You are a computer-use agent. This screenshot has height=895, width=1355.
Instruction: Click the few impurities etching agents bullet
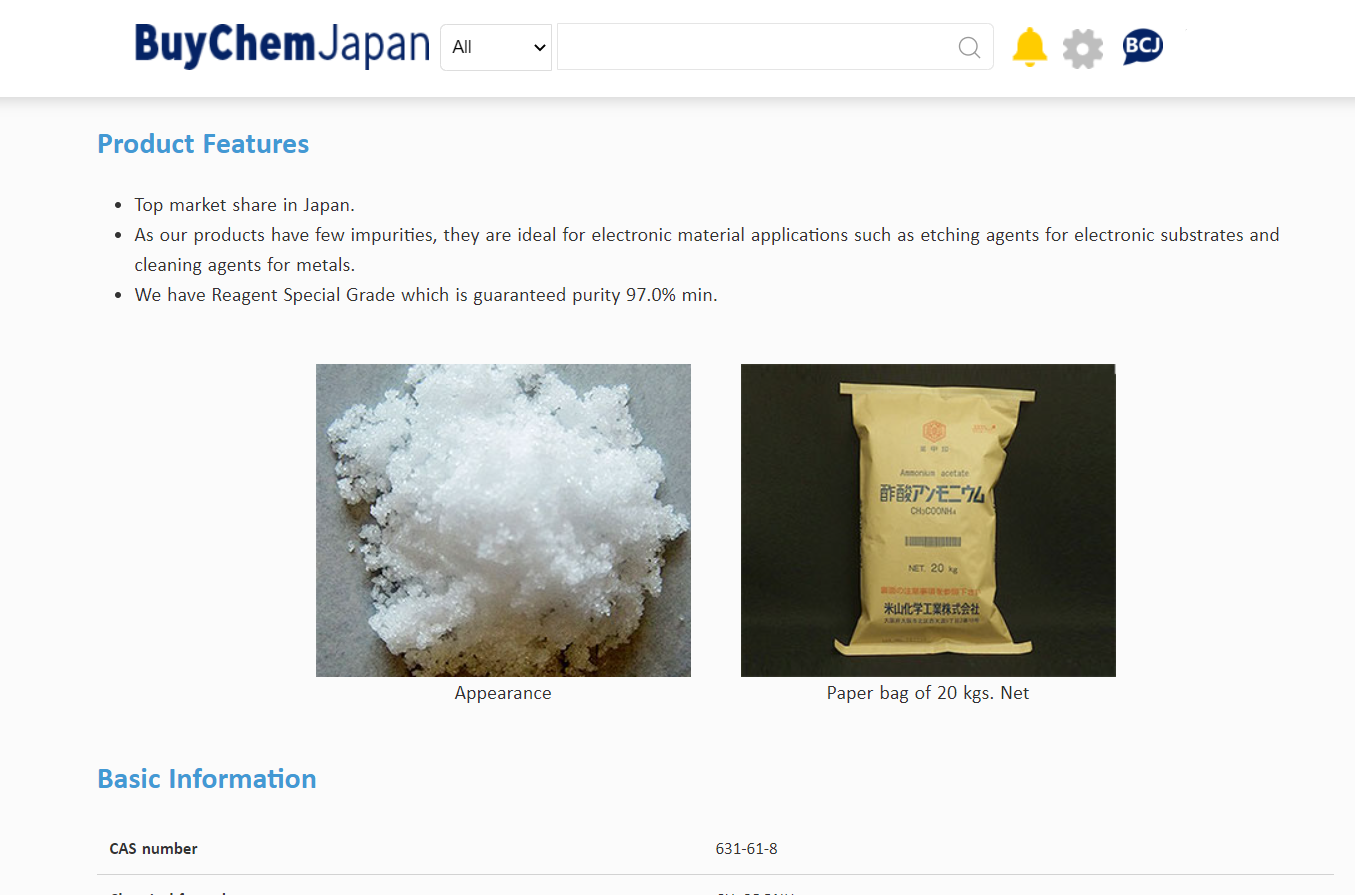(x=707, y=250)
